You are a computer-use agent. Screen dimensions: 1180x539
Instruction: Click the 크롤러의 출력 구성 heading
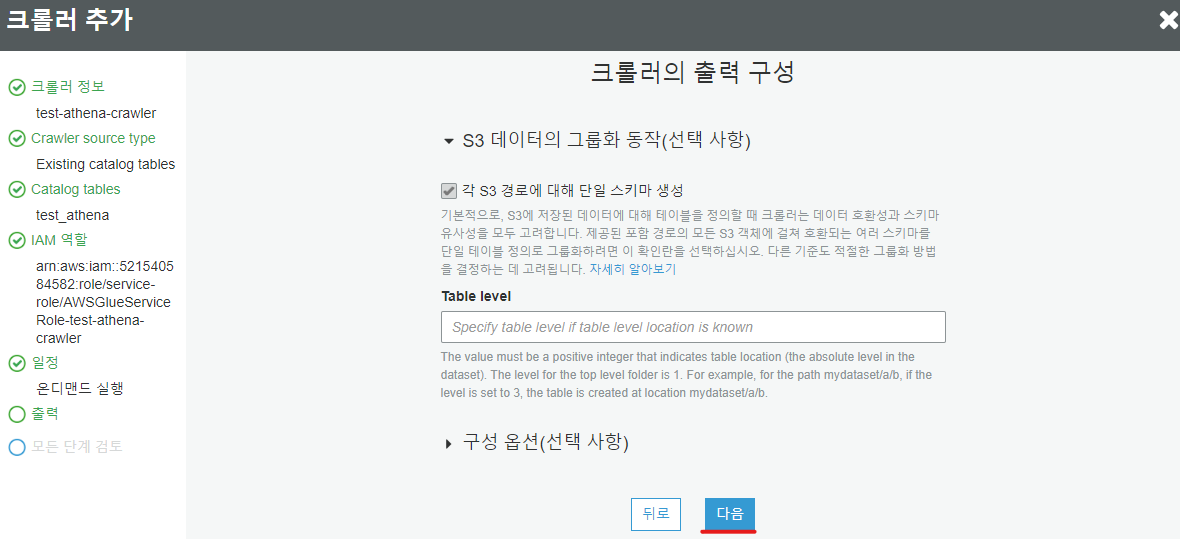(692, 73)
